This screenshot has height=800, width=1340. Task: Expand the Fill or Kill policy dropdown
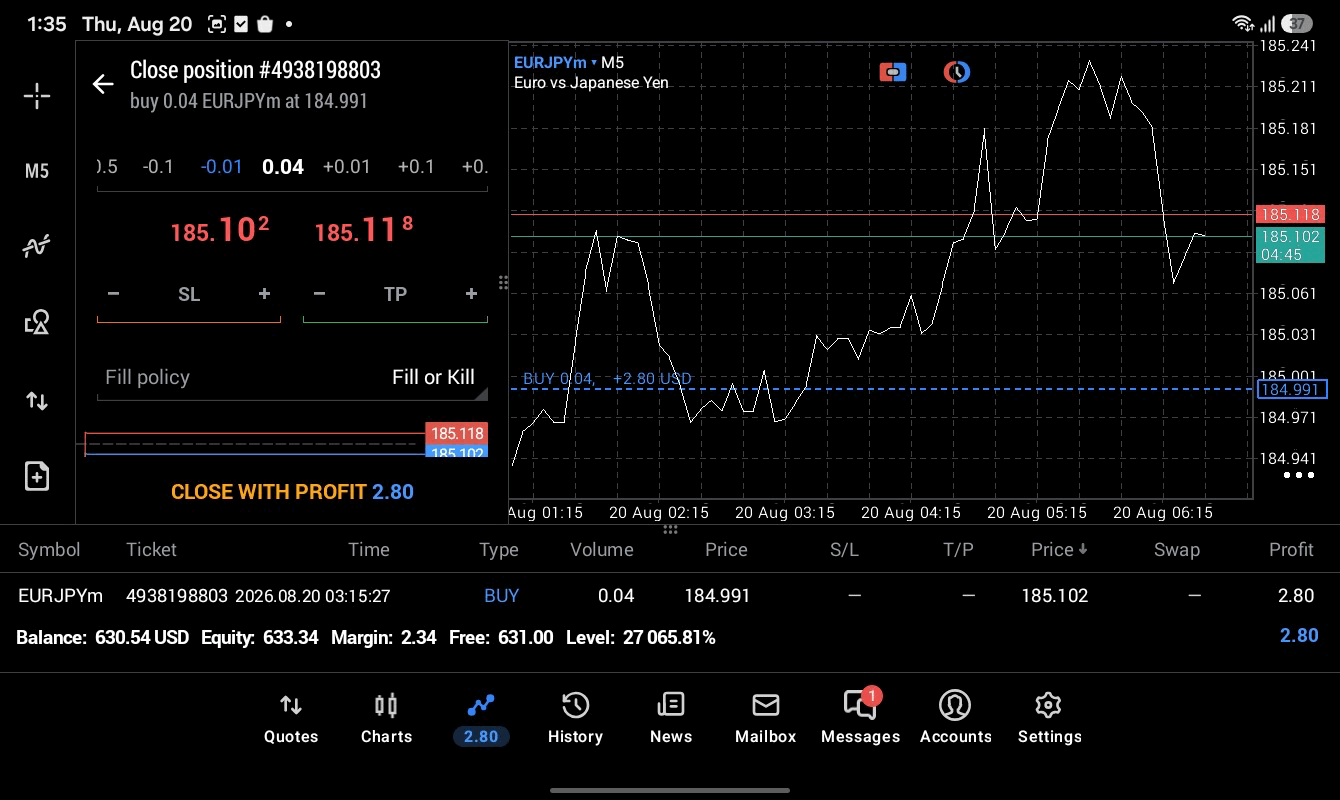pyautogui.click(x=292, y=377)
